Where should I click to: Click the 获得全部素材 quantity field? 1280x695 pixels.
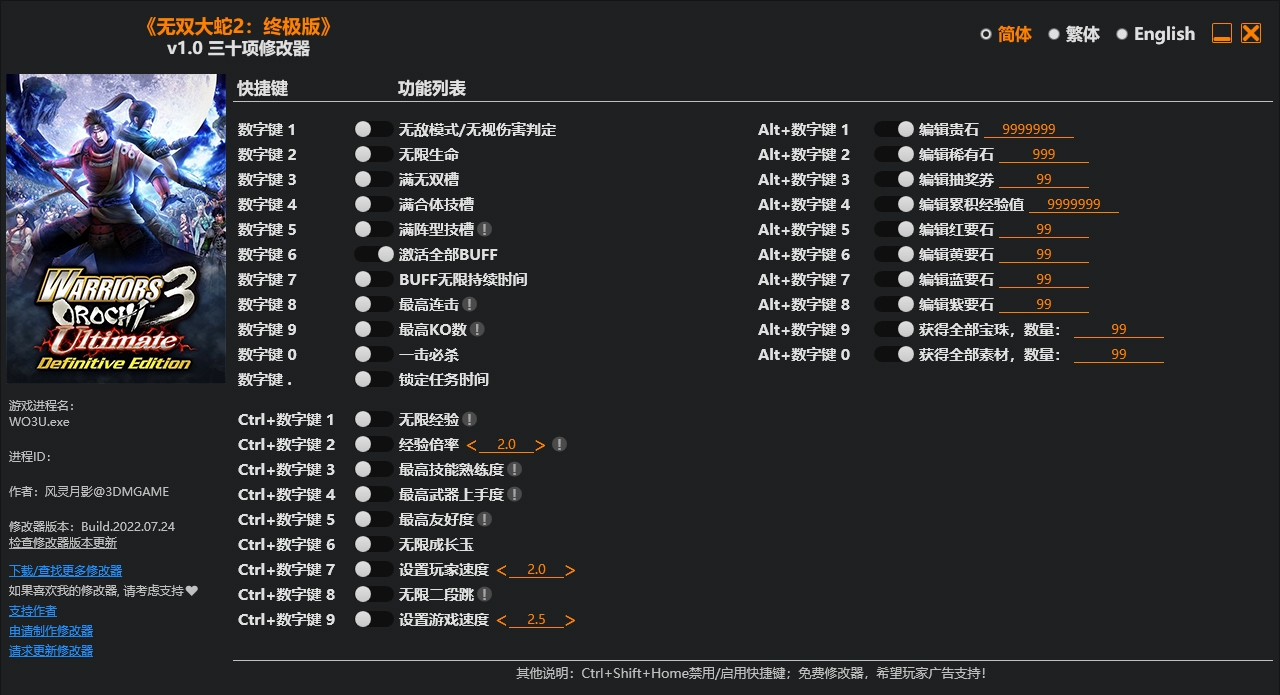point(1118,353)
